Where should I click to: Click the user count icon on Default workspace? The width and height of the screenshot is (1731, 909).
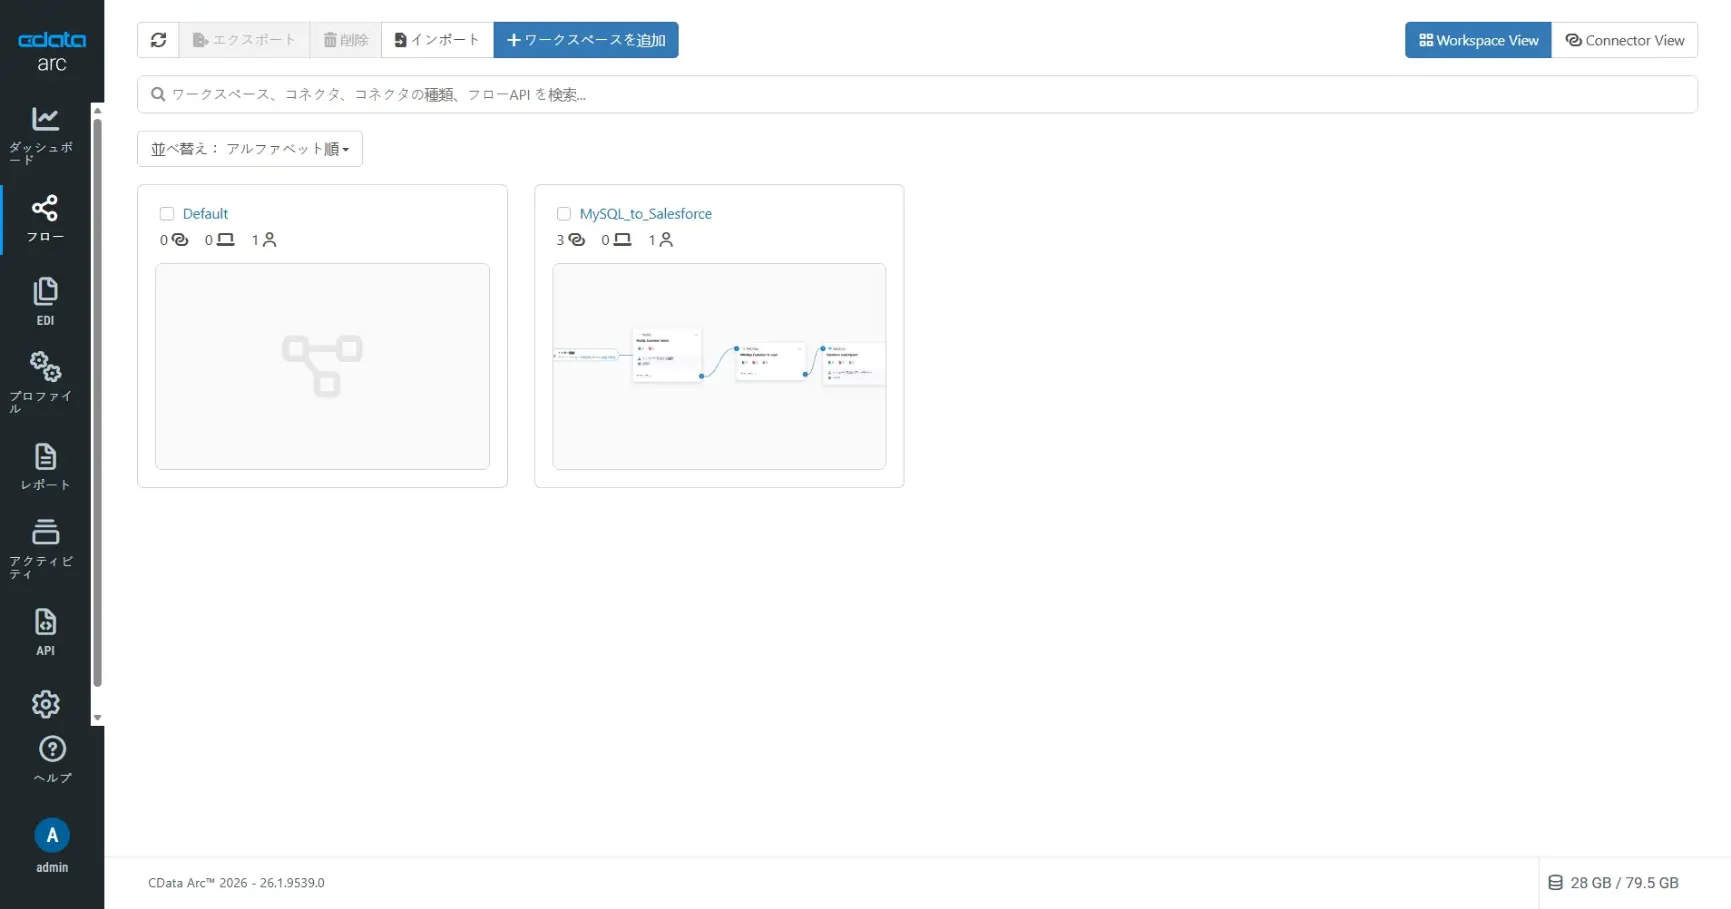click(x=269, y=240)
